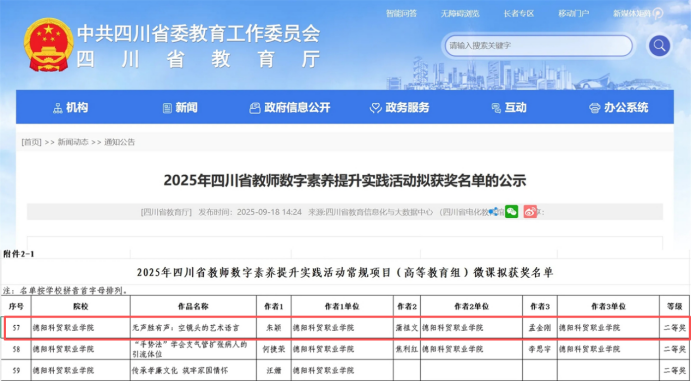Screen dimensions: 692x382
Task: Go to 通知公告 in the breadcrumb
Action: pyautogui.click(x=120, y=142)
